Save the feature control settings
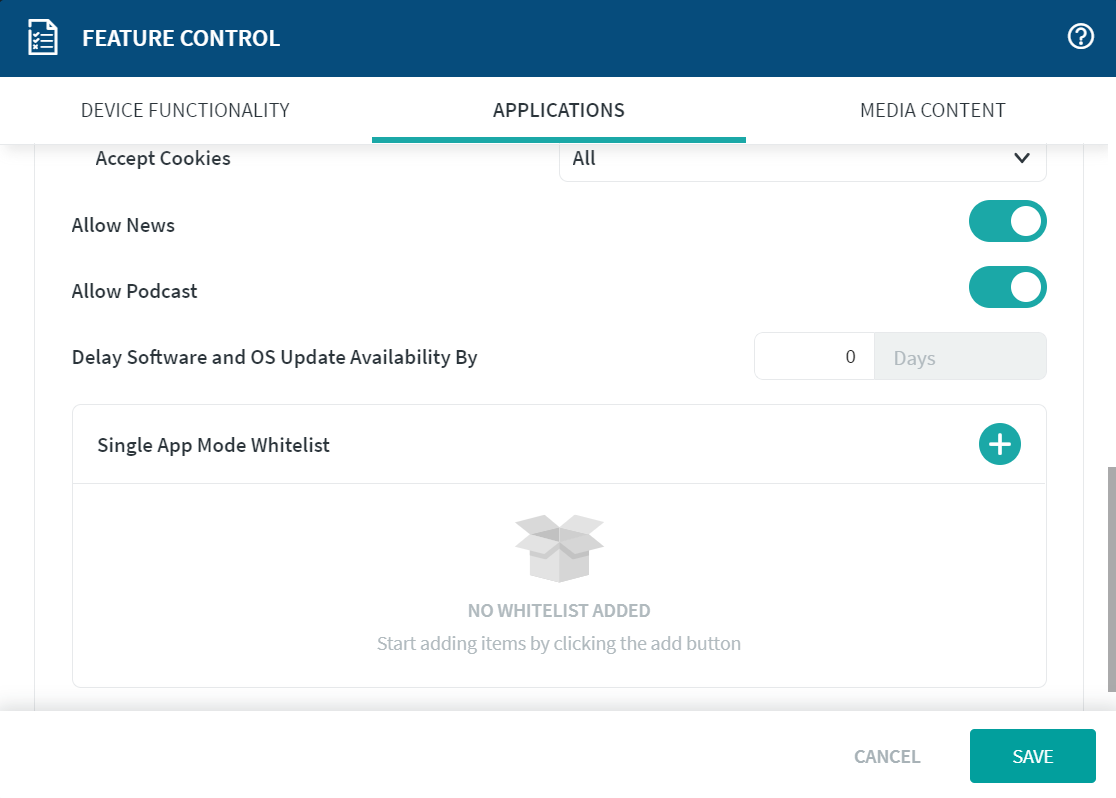The width and height of the screenshot is (1116, 798). coord(1032,757)
